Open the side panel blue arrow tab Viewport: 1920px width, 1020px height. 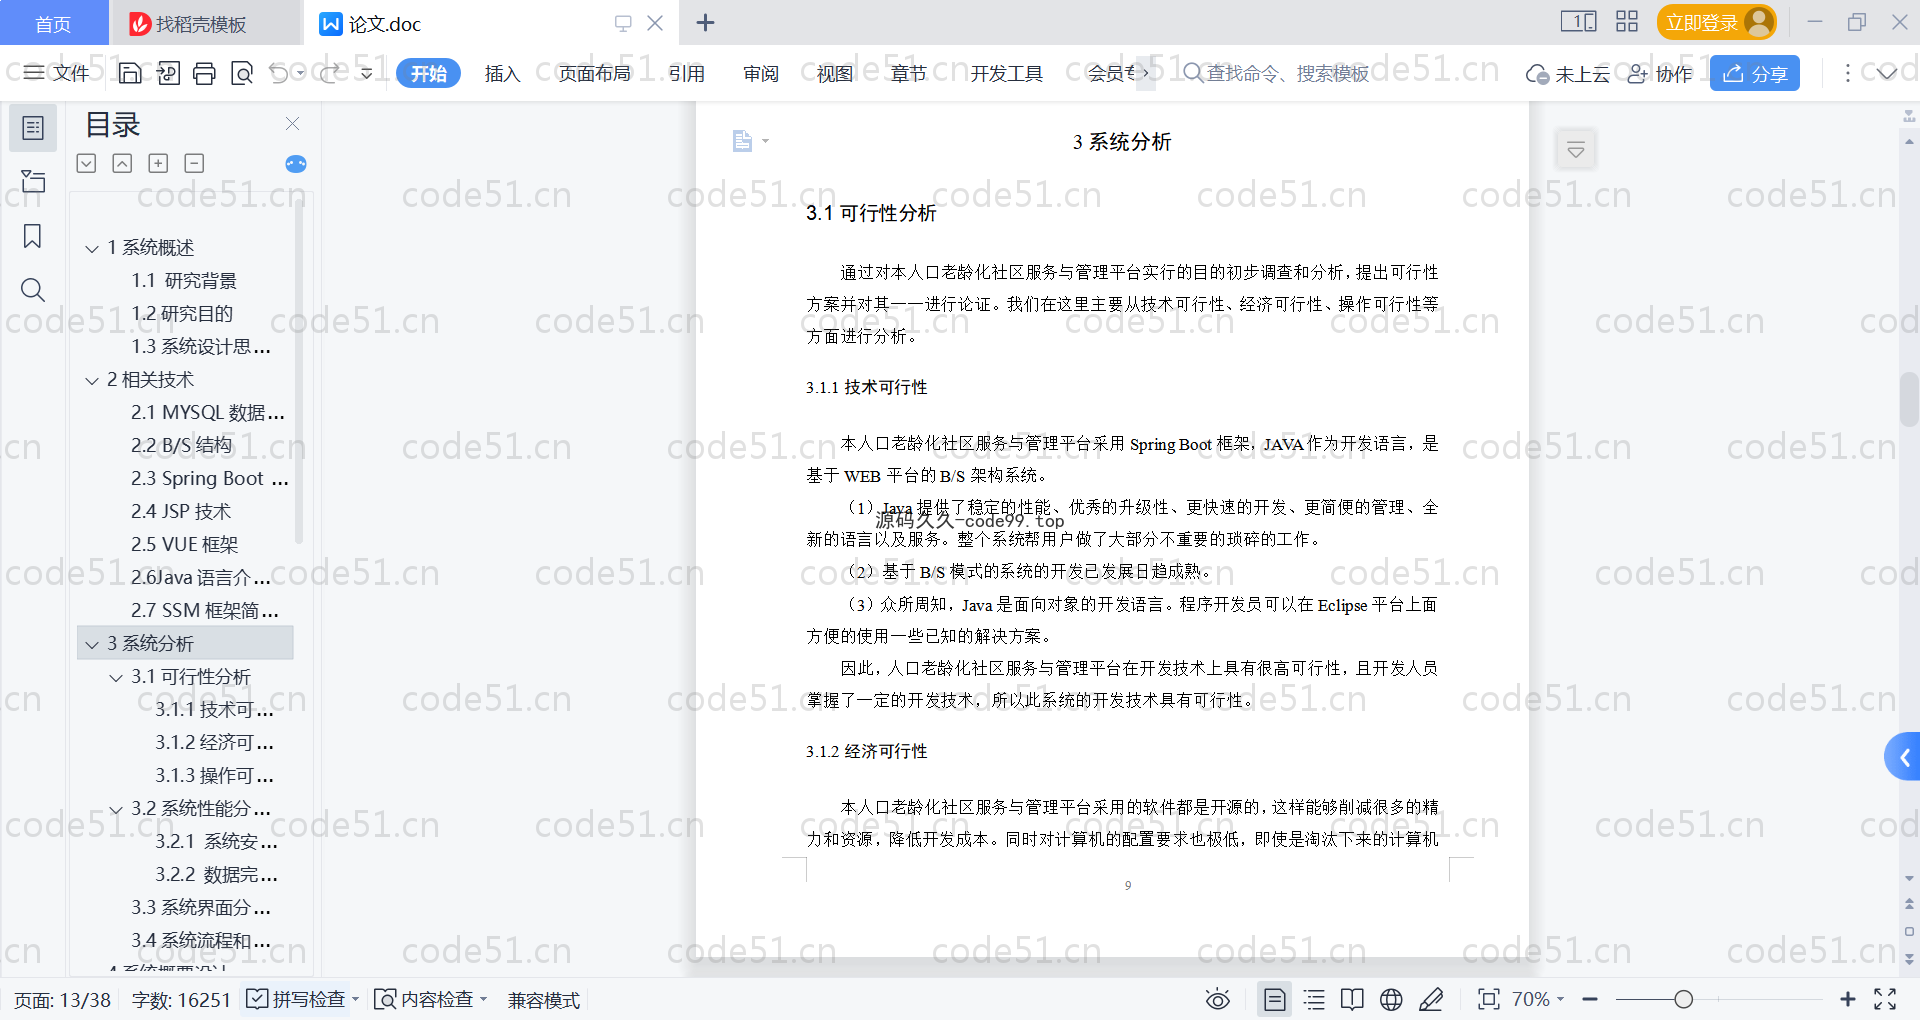[x=1903, y=757]
